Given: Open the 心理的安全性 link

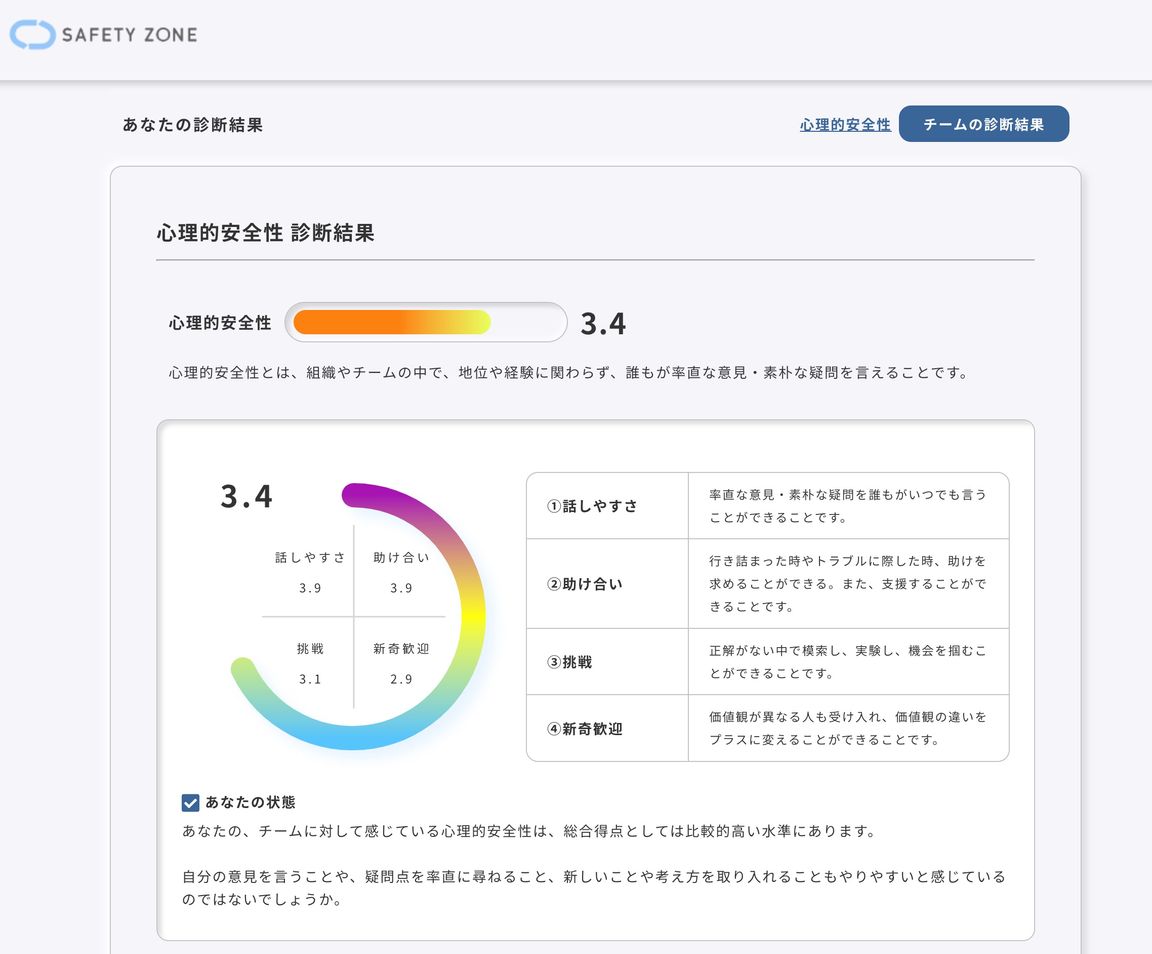Looking at the screenshot, I should pyautogui.click(x=845, y=124).
